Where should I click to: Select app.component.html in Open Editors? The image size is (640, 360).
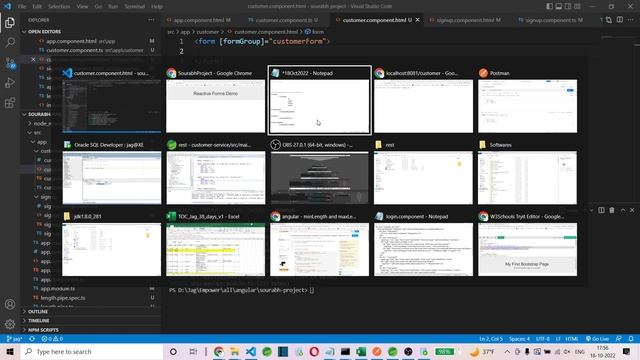coord(91,41)
